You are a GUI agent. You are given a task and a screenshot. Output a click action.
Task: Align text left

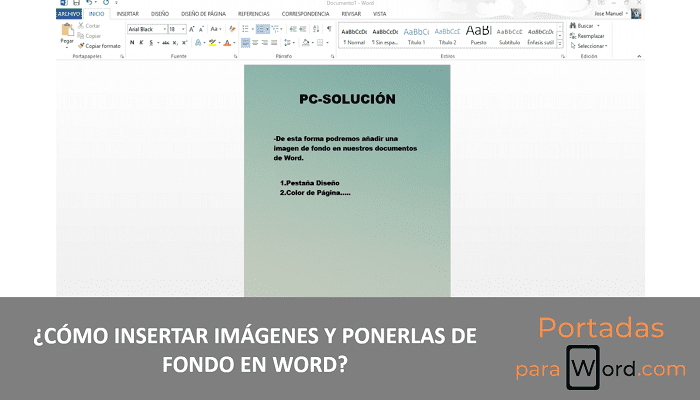[246, 43]
